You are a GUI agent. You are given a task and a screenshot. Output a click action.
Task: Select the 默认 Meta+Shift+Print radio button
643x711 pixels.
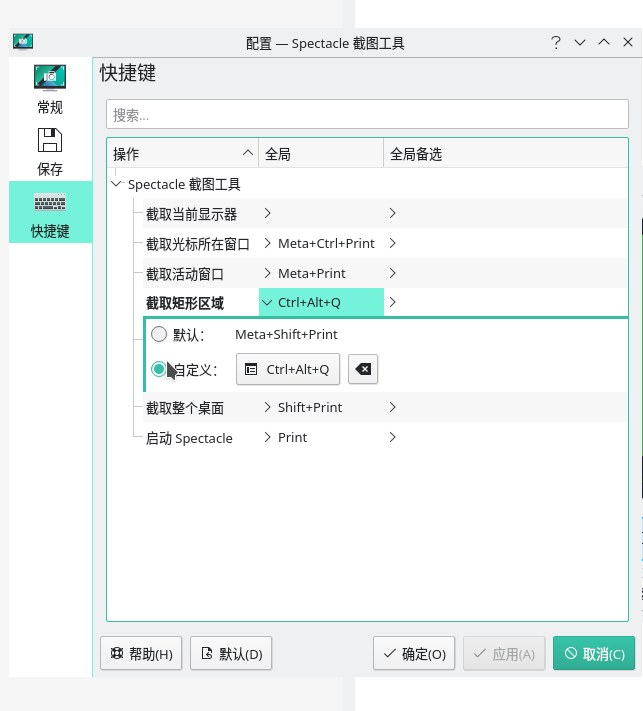tap(159, 334)
